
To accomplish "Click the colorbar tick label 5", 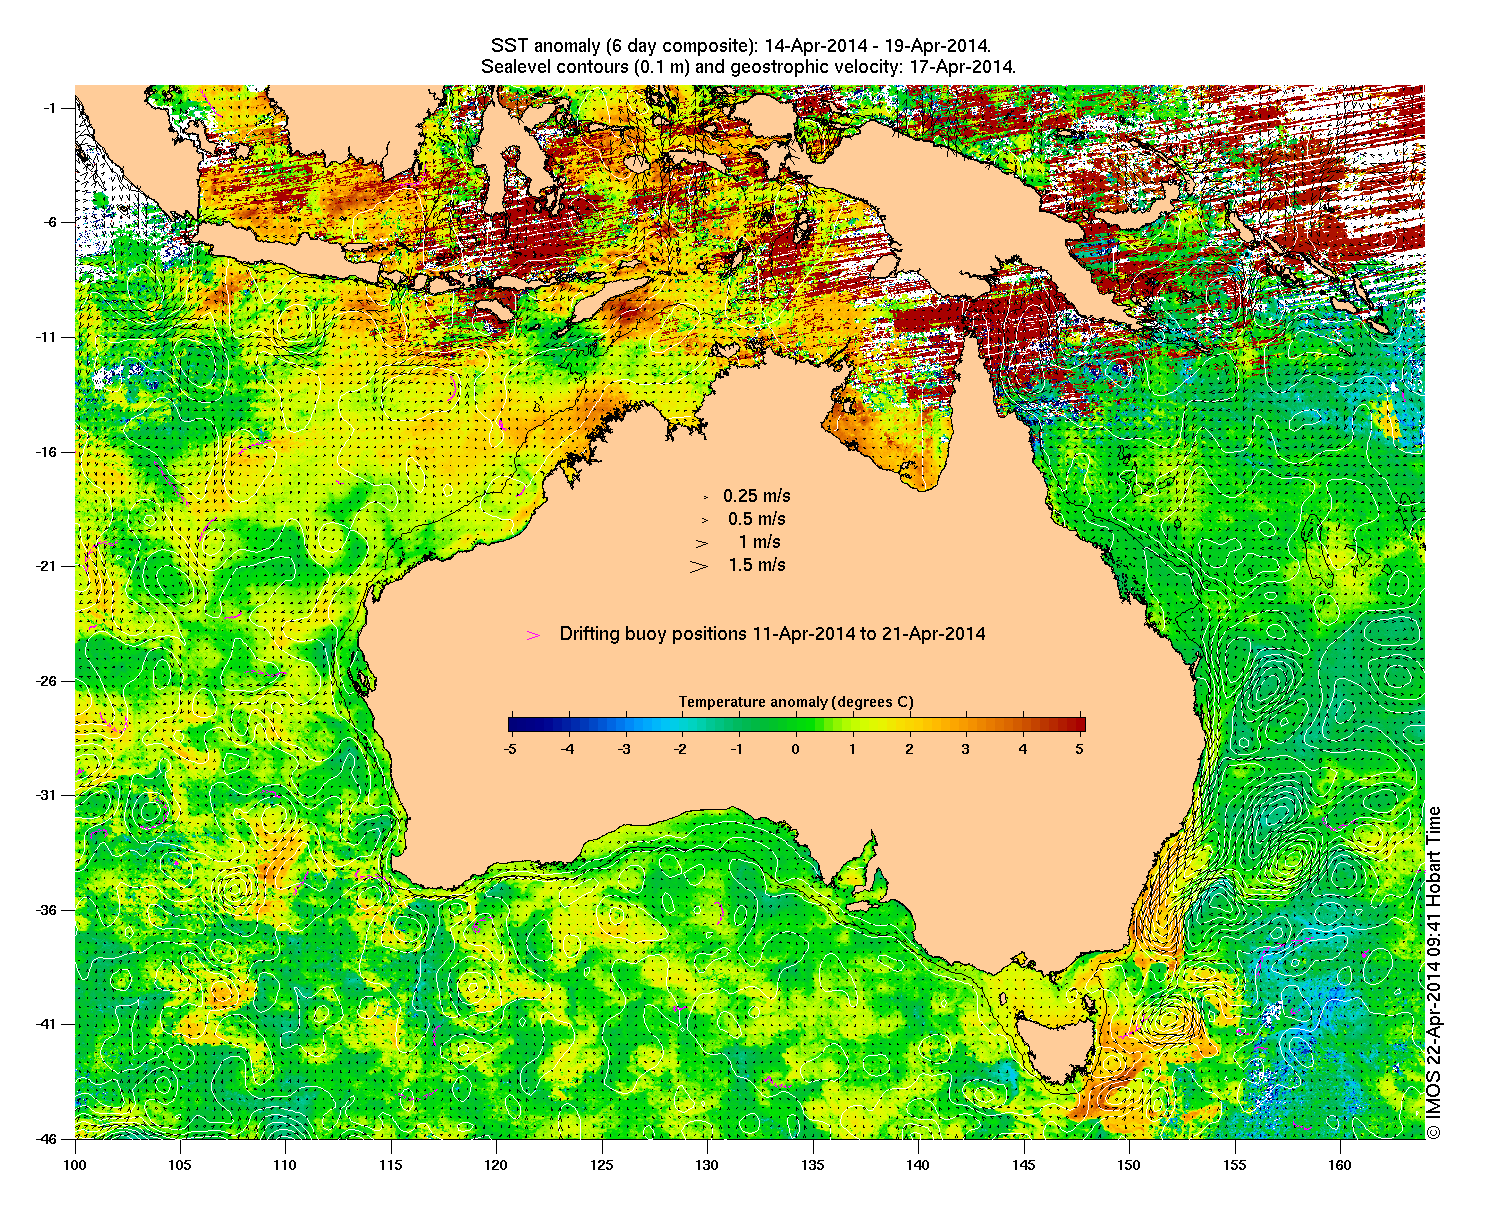I will click(1081, 748).
